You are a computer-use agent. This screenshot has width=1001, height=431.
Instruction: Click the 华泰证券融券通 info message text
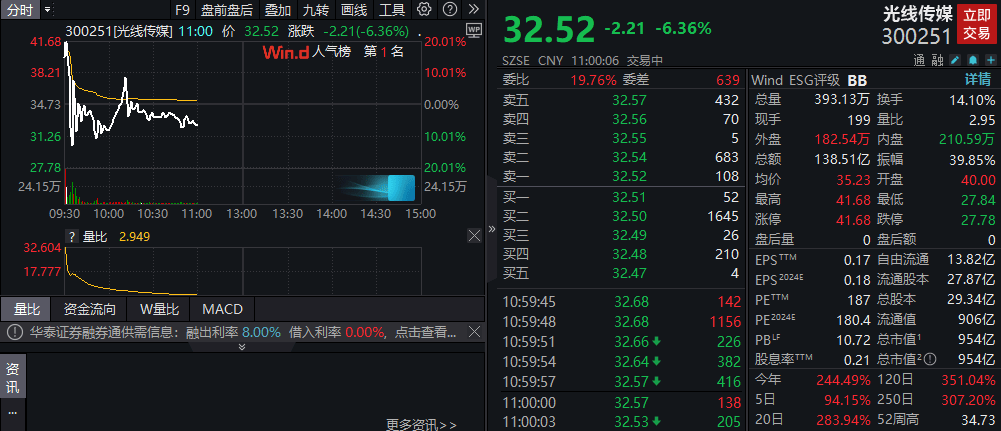coord(243,332)
